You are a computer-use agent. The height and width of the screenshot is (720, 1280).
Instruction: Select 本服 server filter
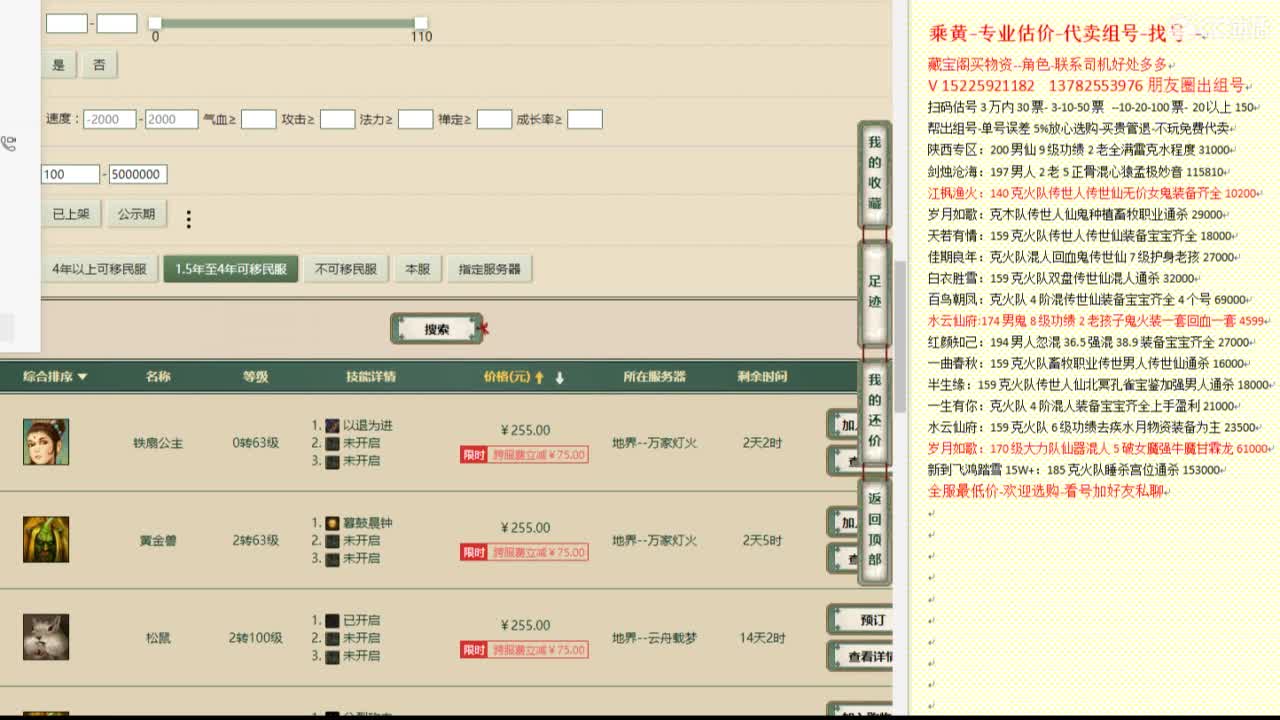[x=418, y=269]
